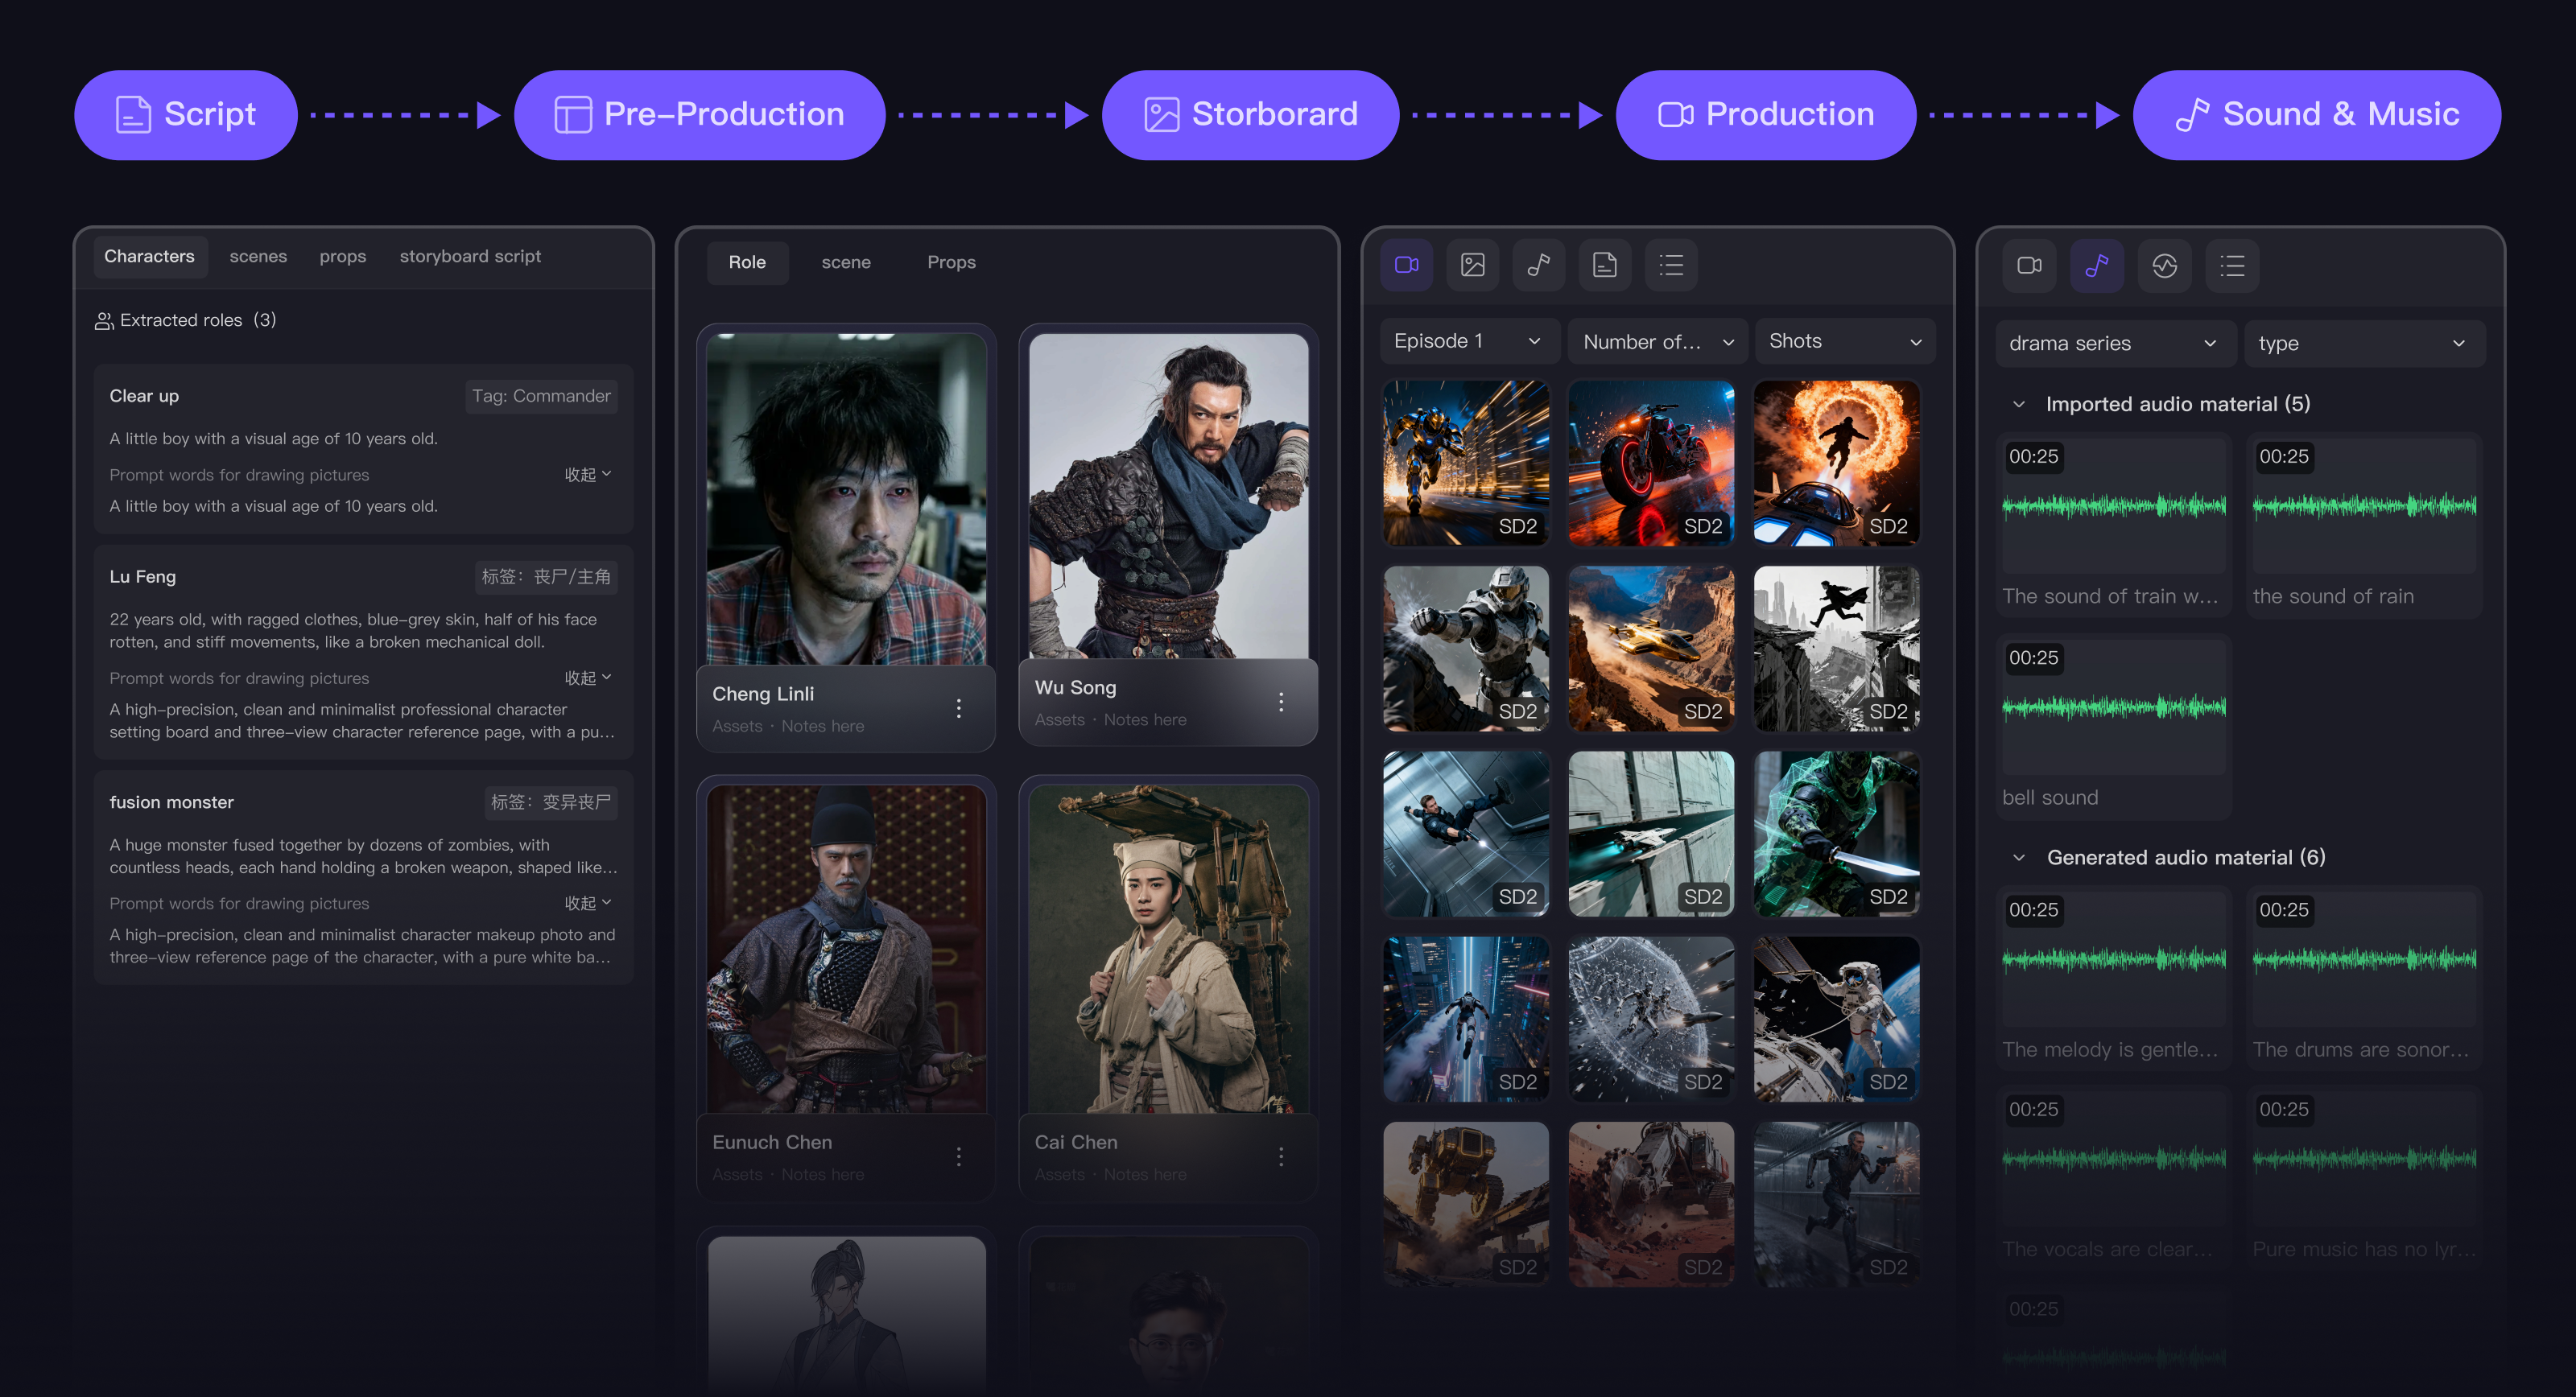Select the fire ring silhouette shot thumbnail

point(1837,463)
